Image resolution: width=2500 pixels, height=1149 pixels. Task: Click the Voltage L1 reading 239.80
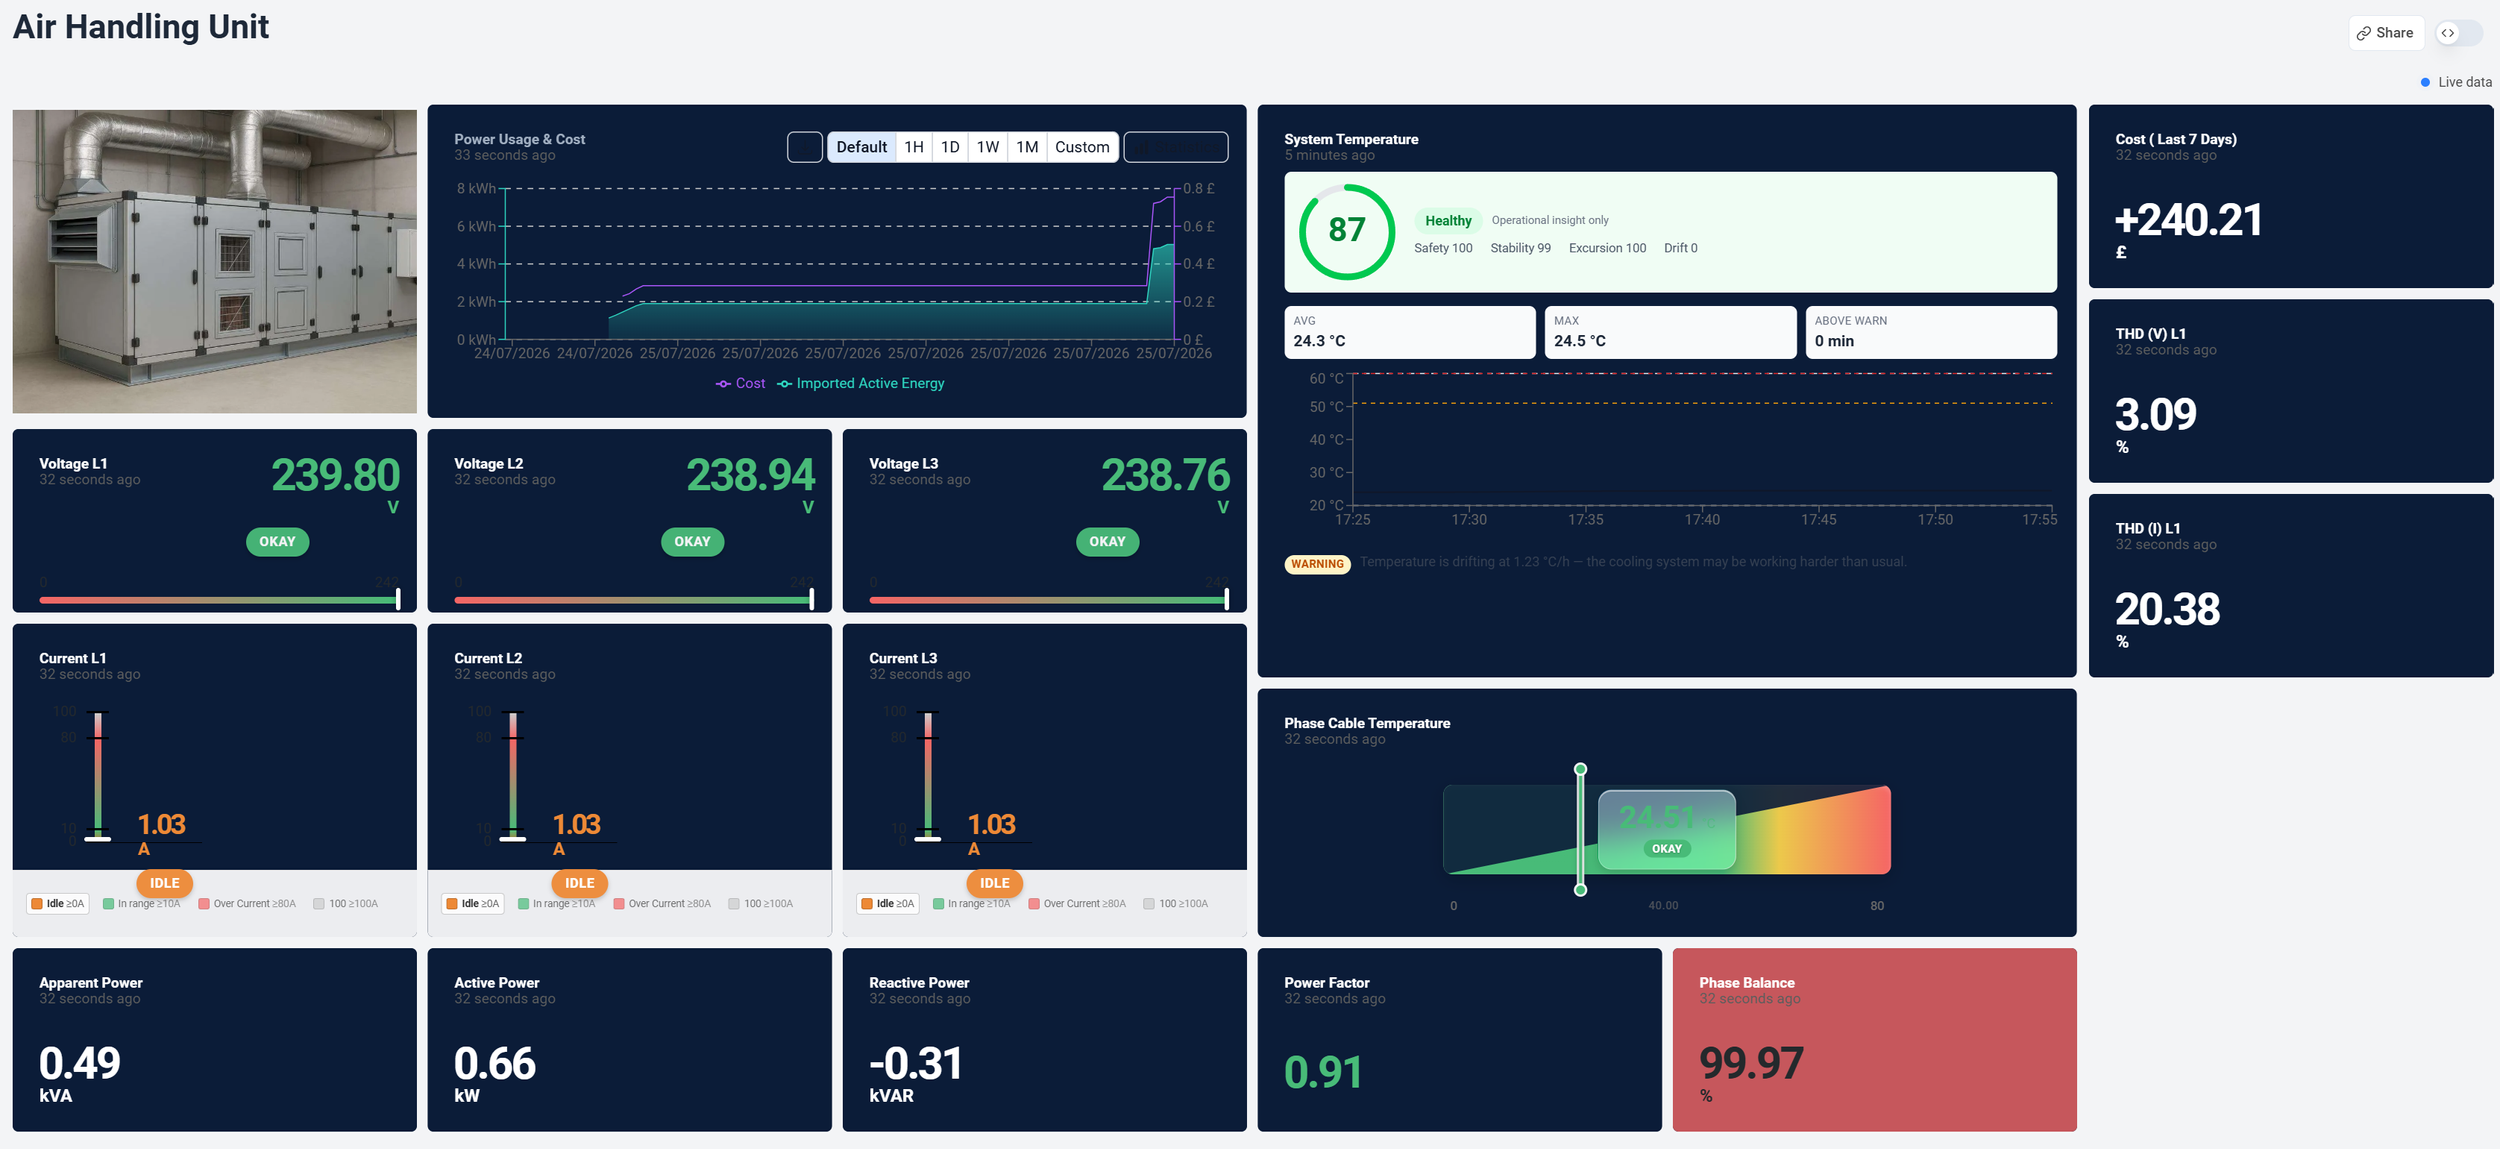coord(335,475)
